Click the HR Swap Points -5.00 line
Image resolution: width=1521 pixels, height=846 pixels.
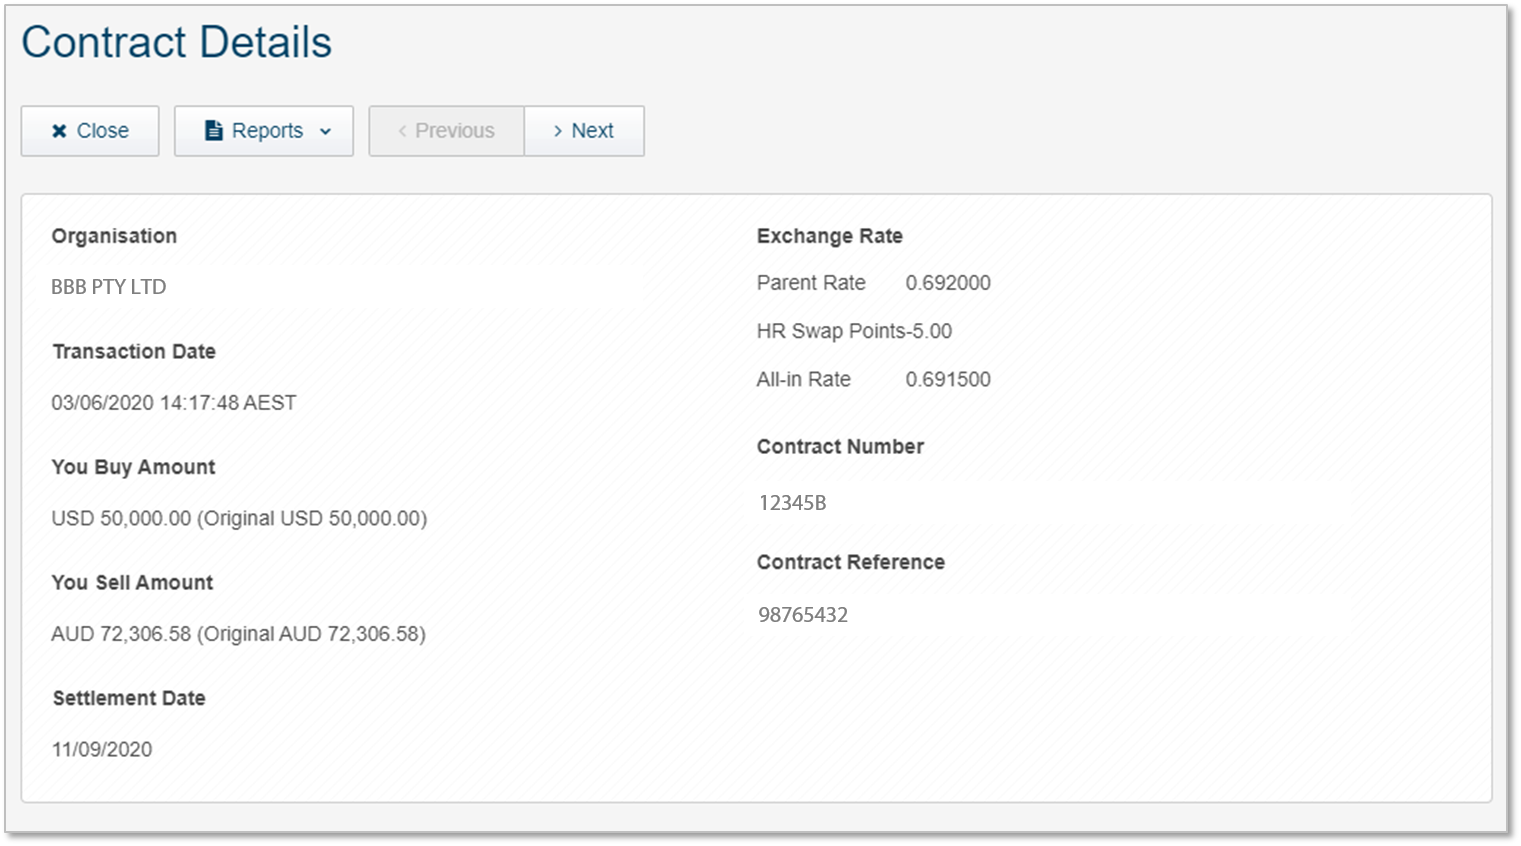(x=854, y=331)
